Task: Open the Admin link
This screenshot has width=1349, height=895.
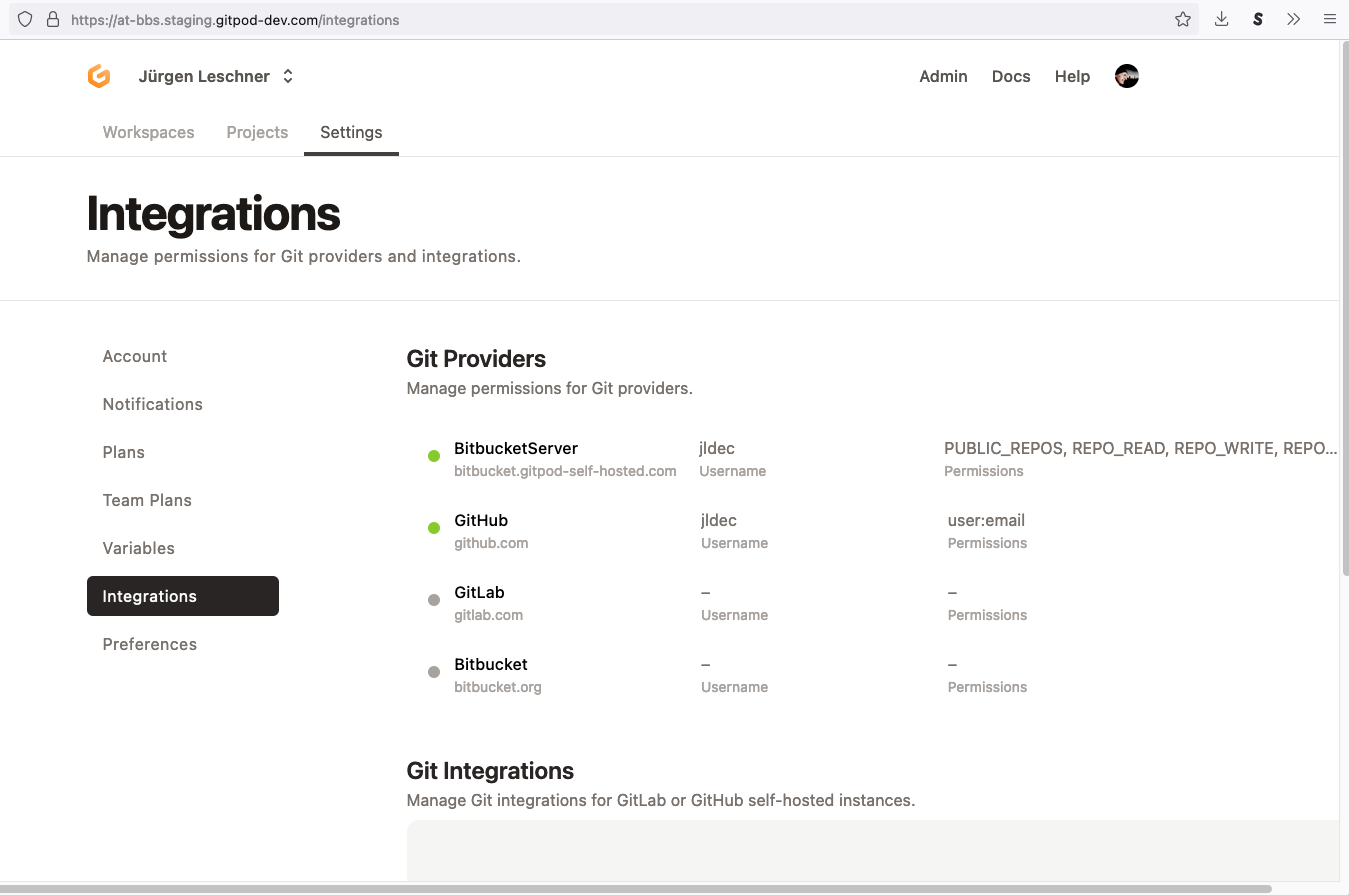Action: [943, 76]
